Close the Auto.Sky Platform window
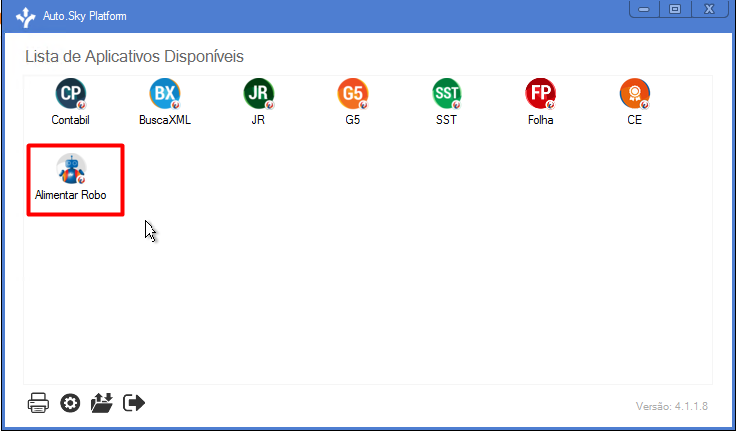This screenshot has height=432, width=736. coord(709,9)
